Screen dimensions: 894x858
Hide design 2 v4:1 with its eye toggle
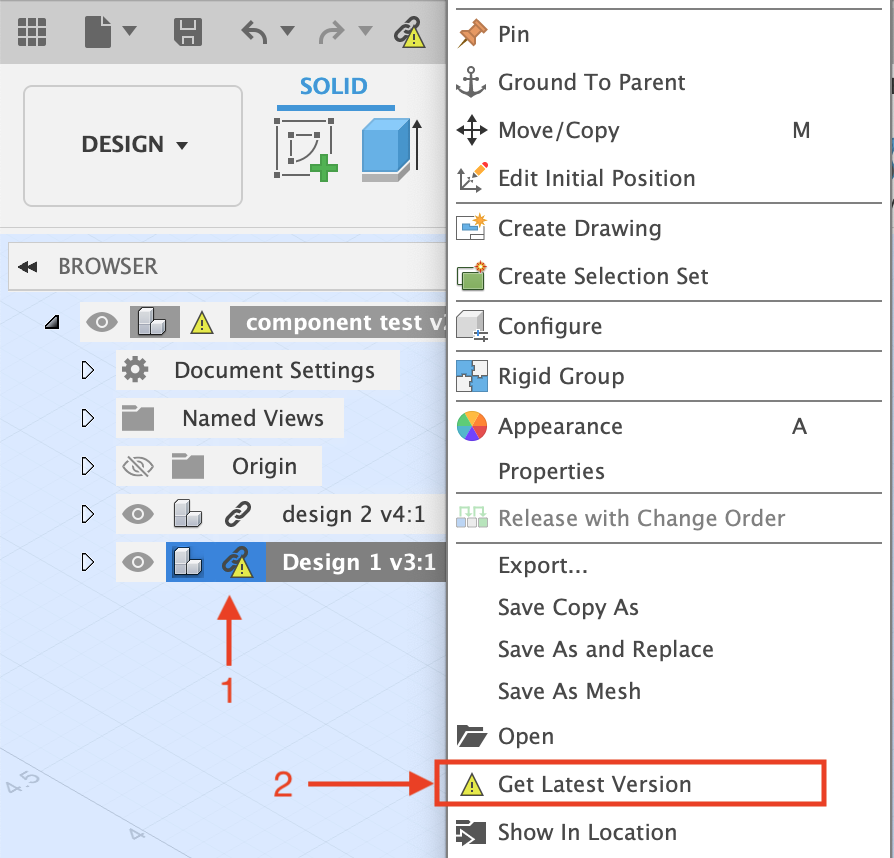139,513
